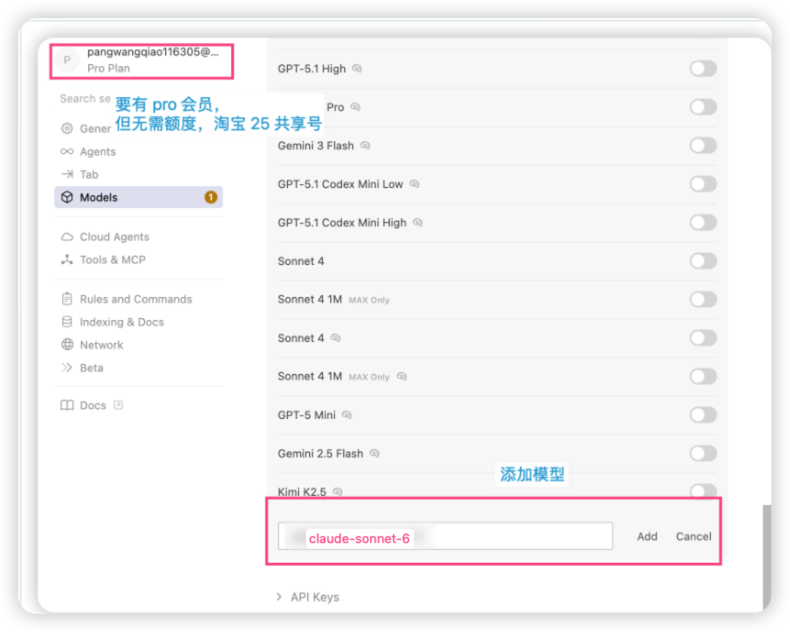Click the external link icon beside Docs
The width and height of the screenshot is (790, 632).
pyautogui.click(x=118, y=405)
